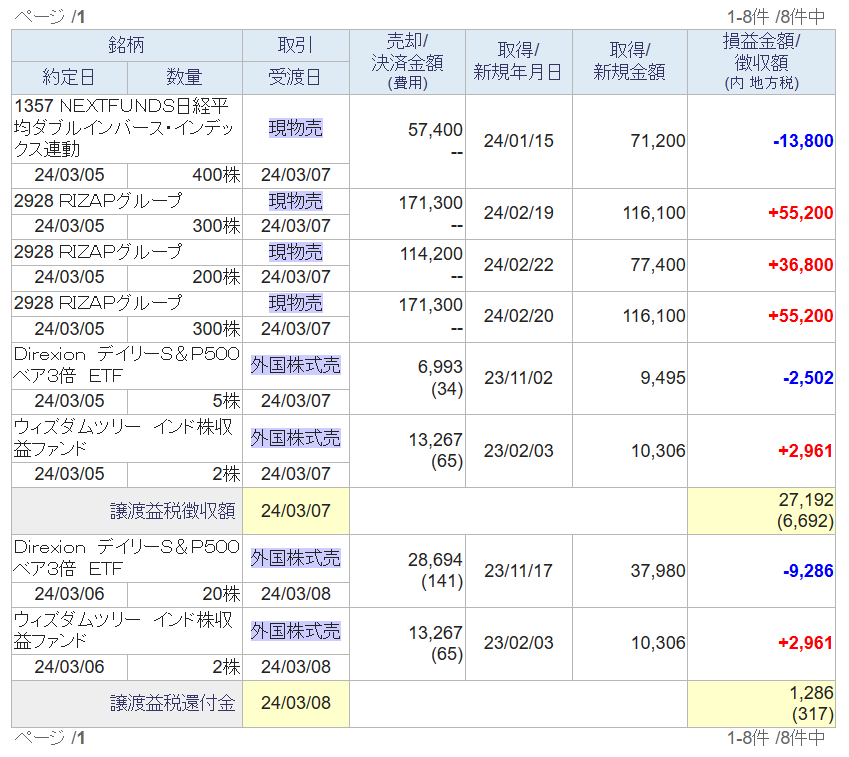
Task: Click the 譲渡益税徴収額 label
Action: (173, 511)
